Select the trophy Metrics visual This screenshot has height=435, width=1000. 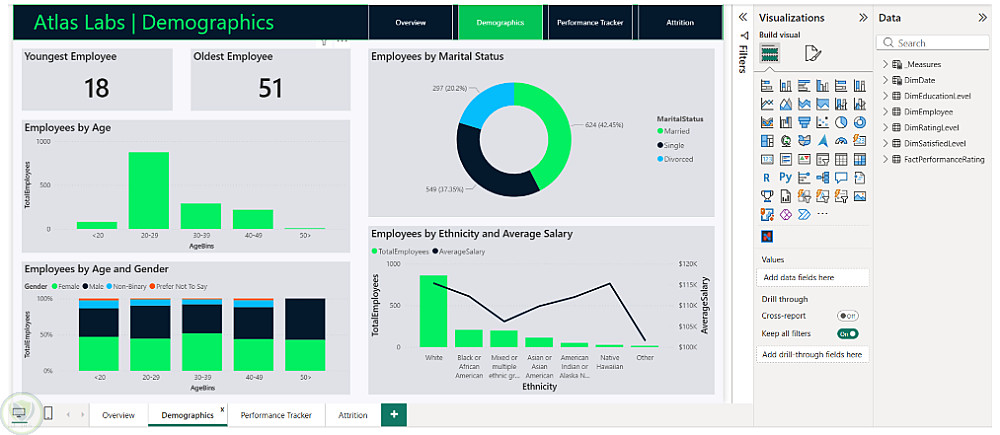tap(767, 196)
